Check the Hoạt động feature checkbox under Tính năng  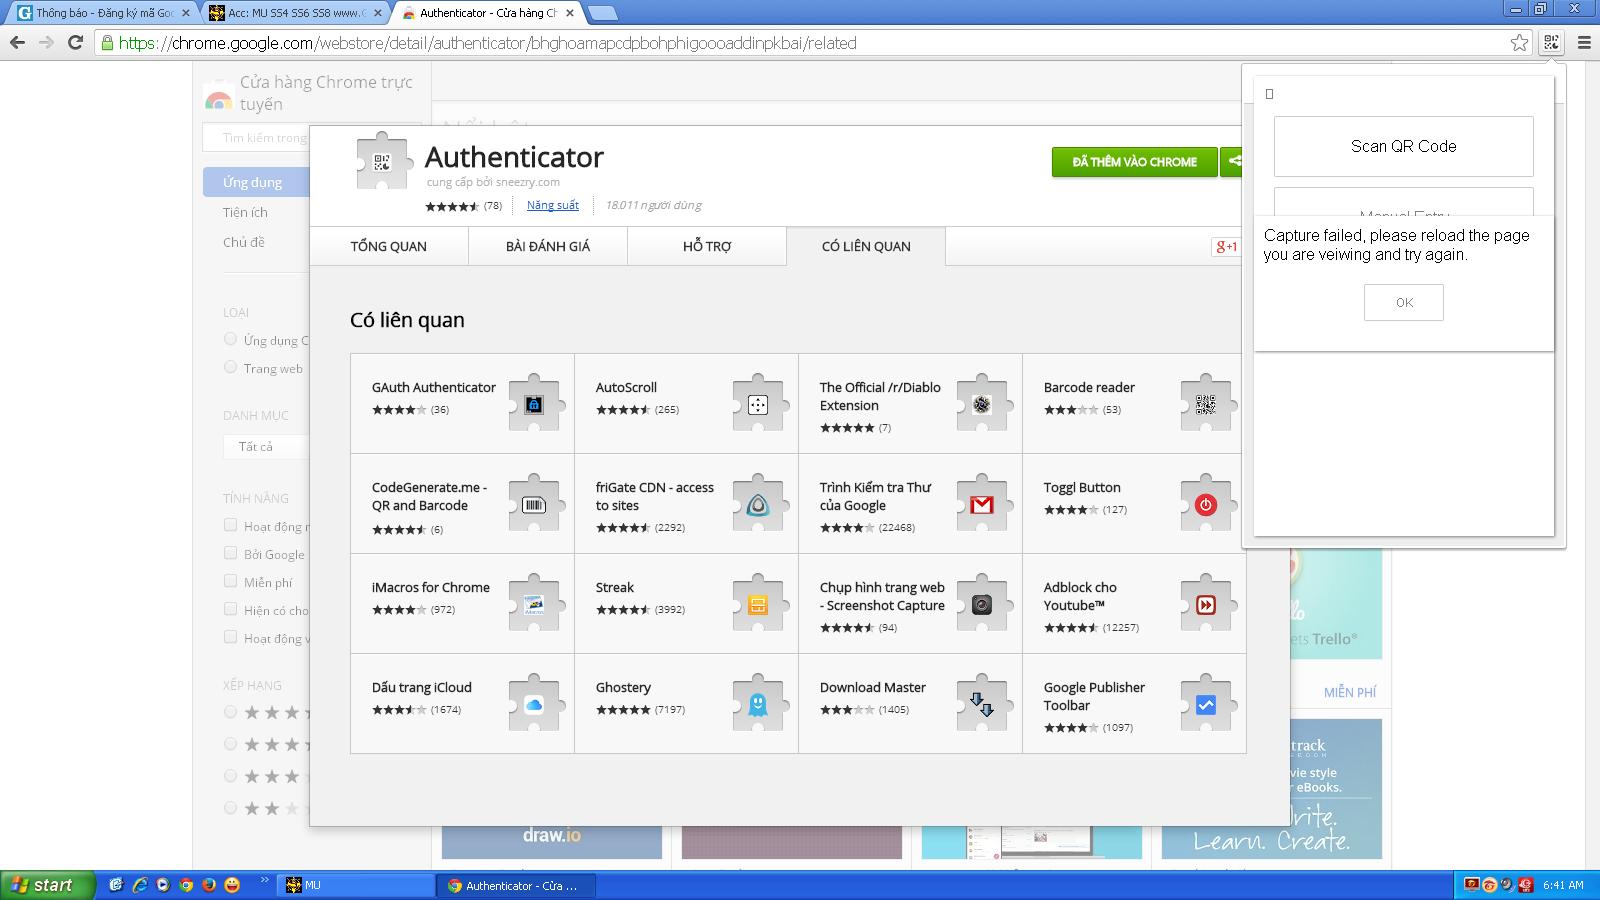[230, 525]
